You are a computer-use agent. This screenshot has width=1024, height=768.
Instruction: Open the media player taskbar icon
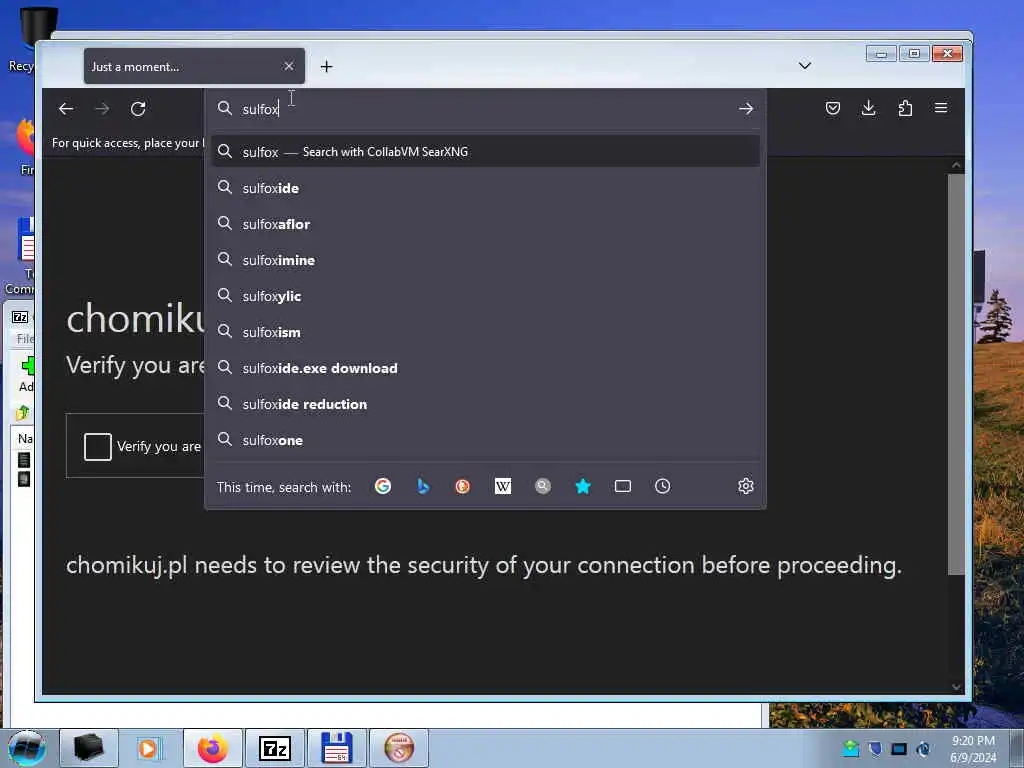click(x=149, y=748)
